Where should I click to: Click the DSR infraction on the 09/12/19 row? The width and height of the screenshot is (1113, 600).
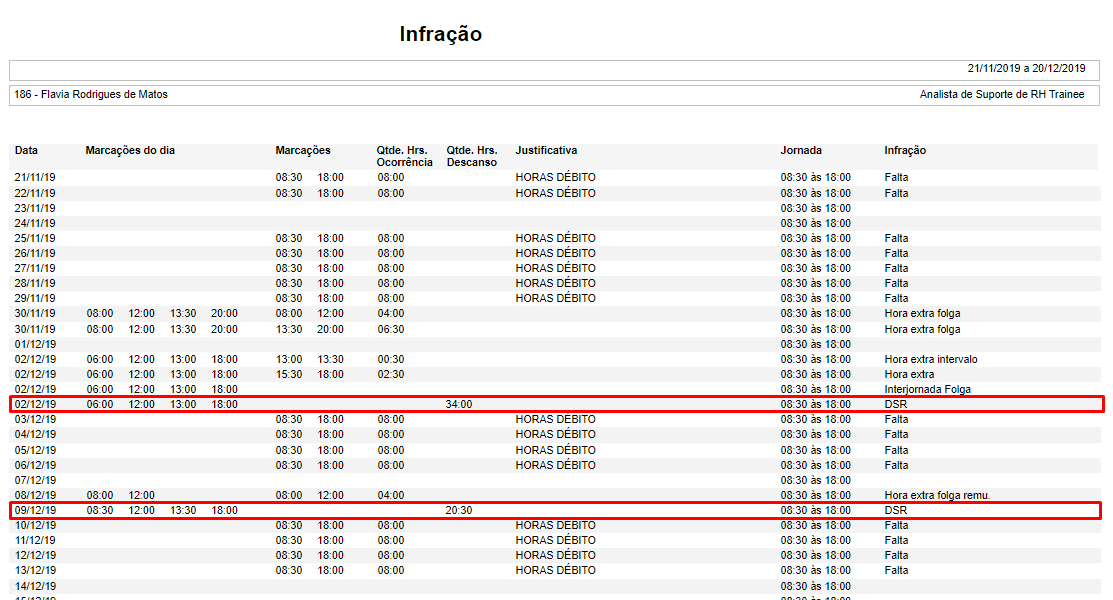[896, 510]
